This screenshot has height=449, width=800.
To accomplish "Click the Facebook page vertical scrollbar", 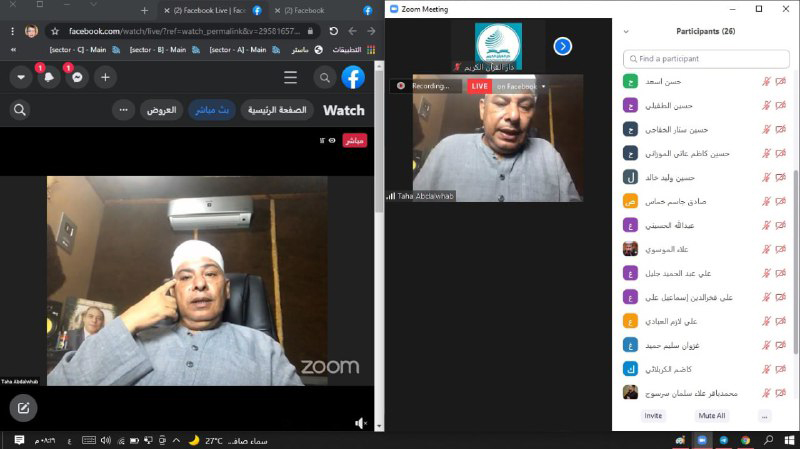I will pos(379,140).
